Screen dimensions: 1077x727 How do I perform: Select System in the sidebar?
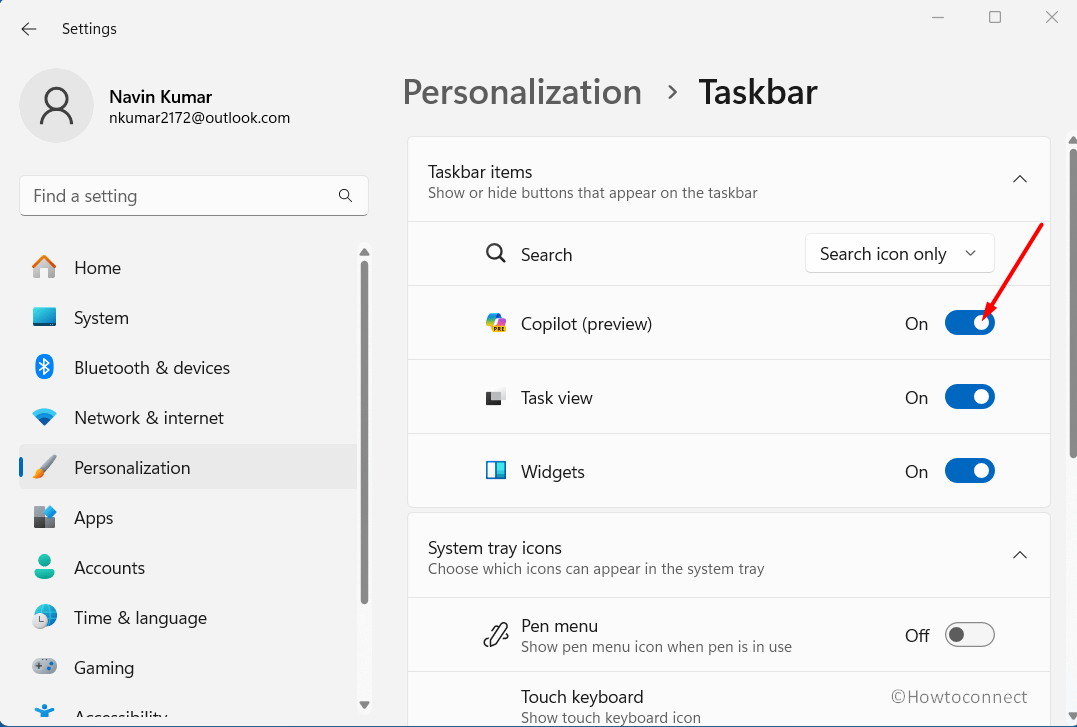tap(101, 318)
